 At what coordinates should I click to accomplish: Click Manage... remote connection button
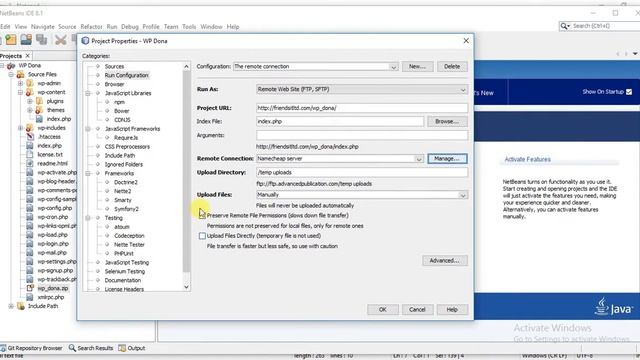[447, 158]
